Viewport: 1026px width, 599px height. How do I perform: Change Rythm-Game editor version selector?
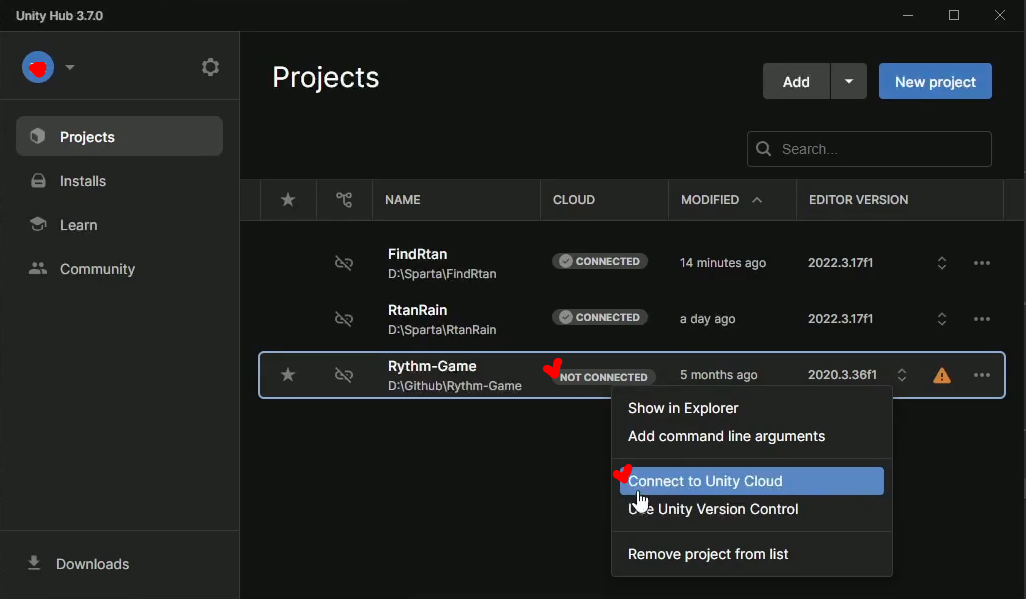click(902, 375)
